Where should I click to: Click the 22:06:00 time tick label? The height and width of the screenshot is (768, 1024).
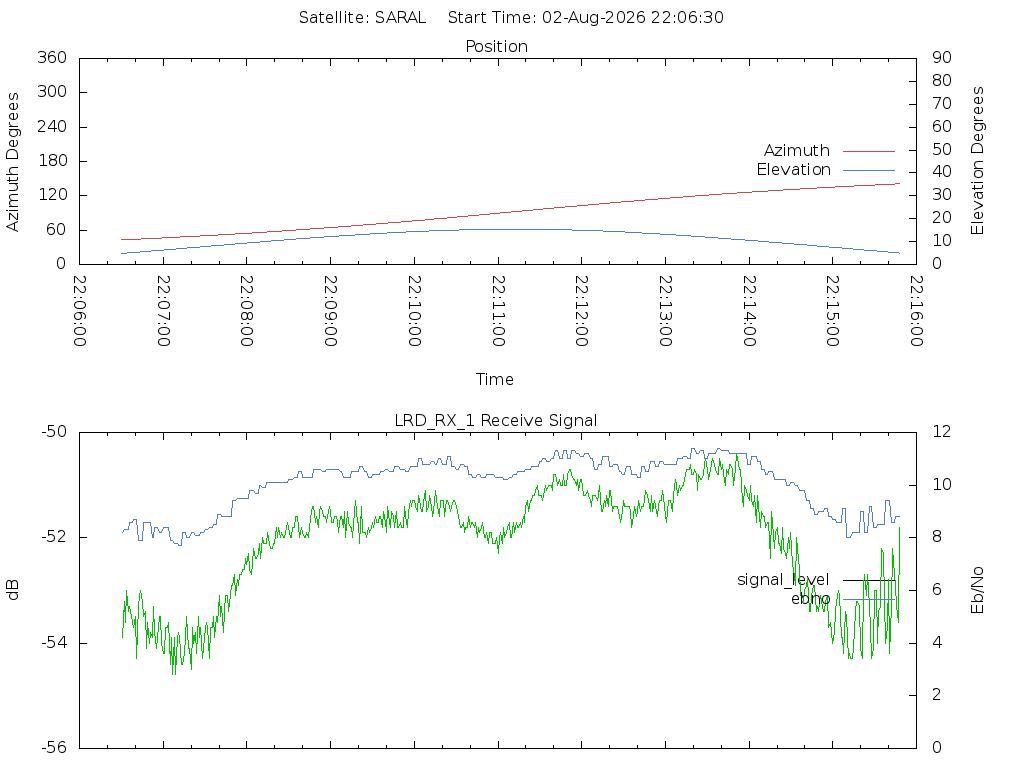(80, 311)
